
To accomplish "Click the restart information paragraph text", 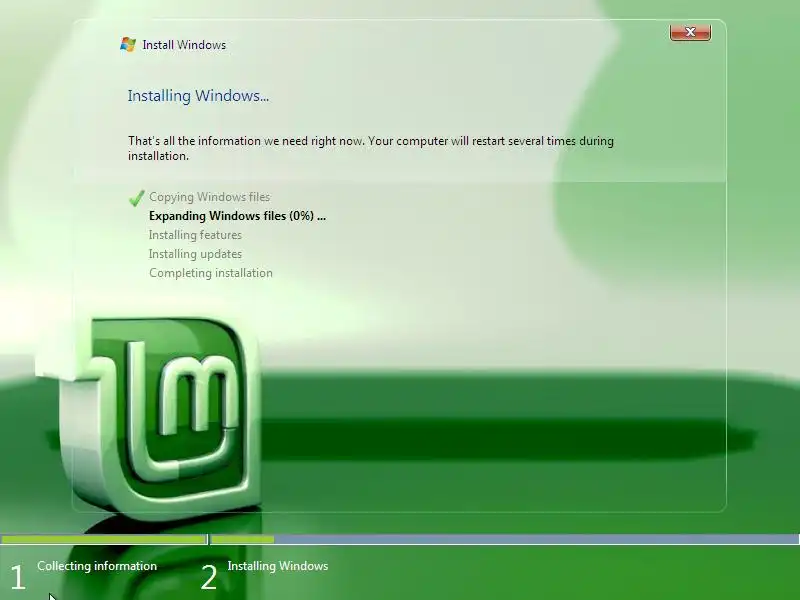I will [371, 148].
